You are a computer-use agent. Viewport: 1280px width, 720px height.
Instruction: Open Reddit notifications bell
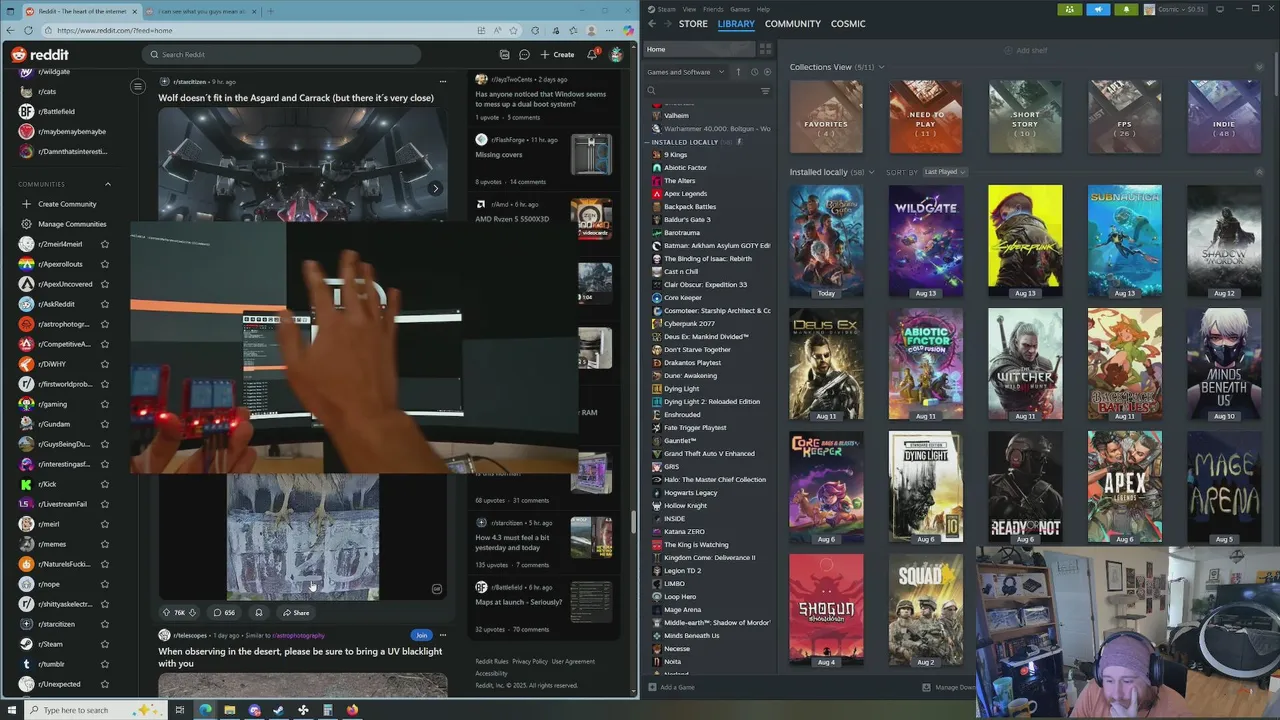coord(592,55)
